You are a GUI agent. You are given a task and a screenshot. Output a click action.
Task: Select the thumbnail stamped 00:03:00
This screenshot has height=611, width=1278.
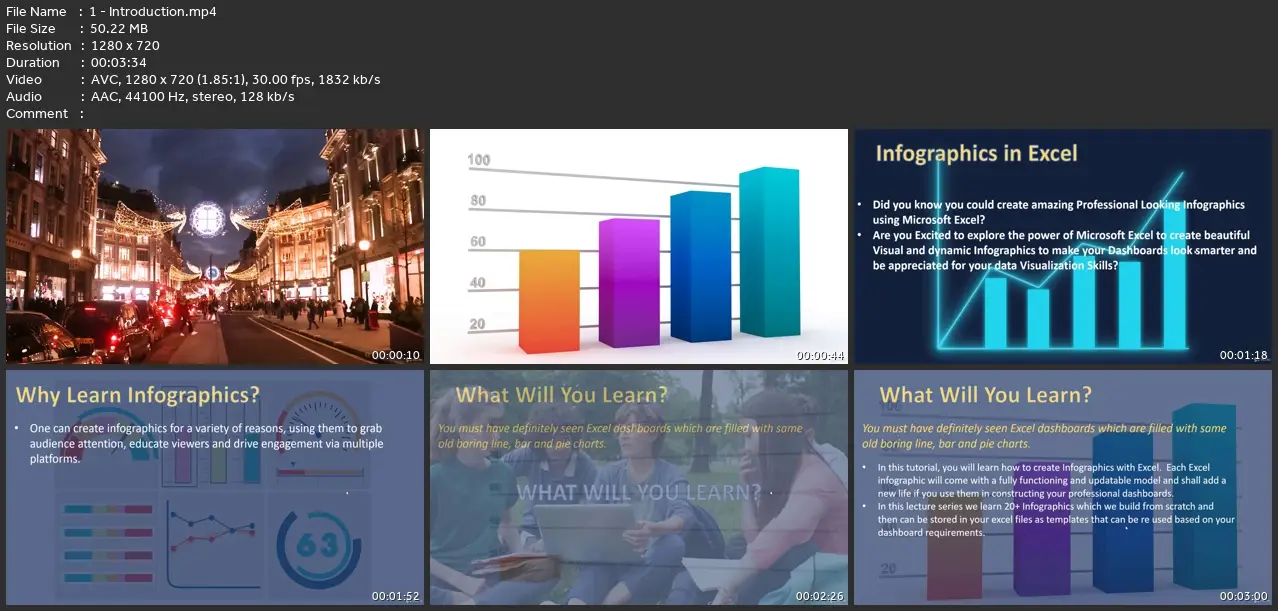pyautogui.click(x=1062, y=488)
